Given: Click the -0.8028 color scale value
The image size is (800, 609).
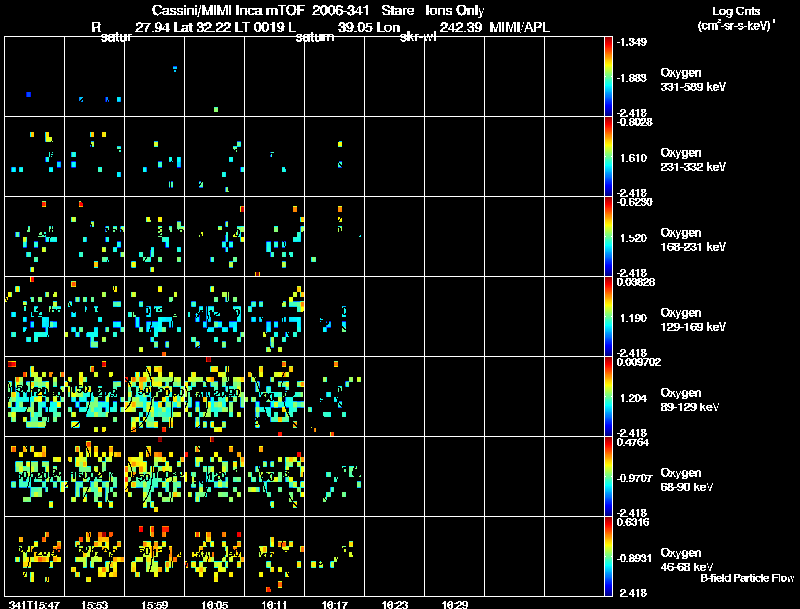Looking at the screenshot, I should pyautogui.click(x=634, y=121).
